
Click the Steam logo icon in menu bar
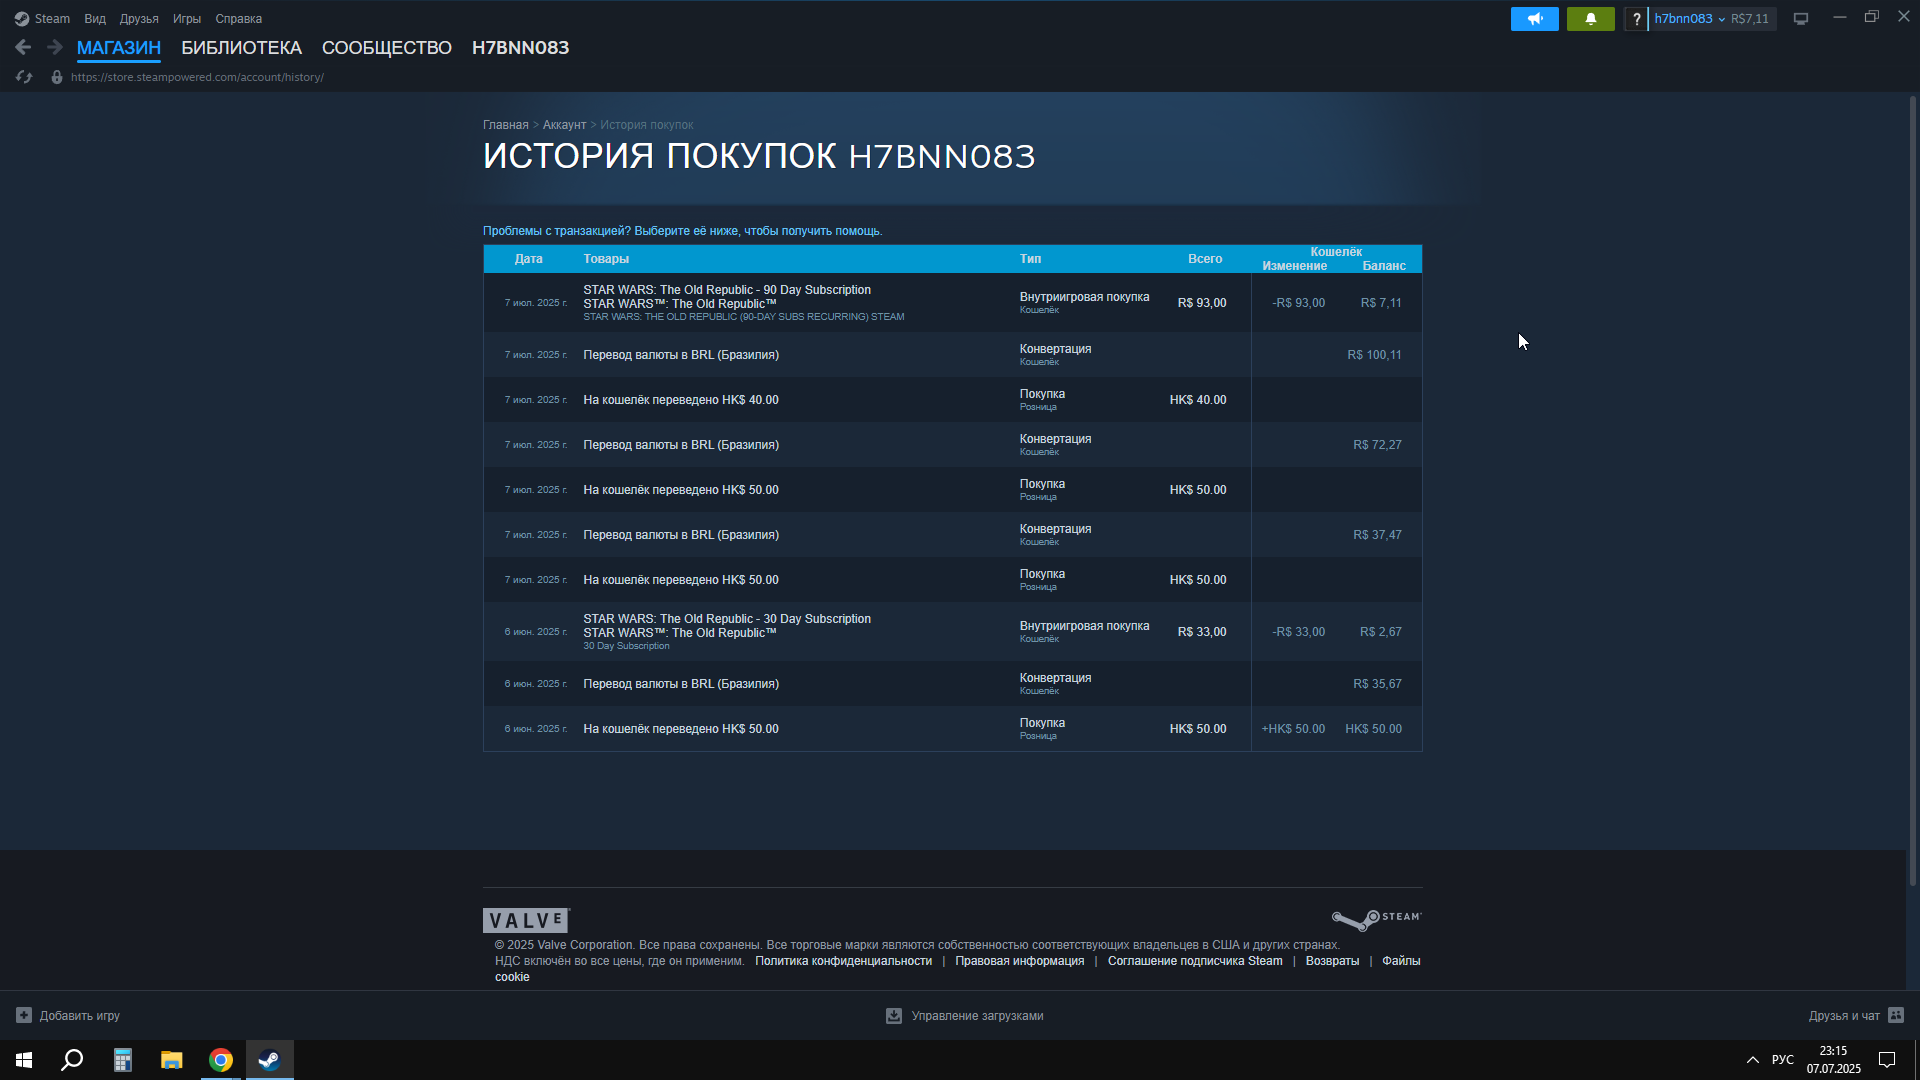tap(22, 19)
